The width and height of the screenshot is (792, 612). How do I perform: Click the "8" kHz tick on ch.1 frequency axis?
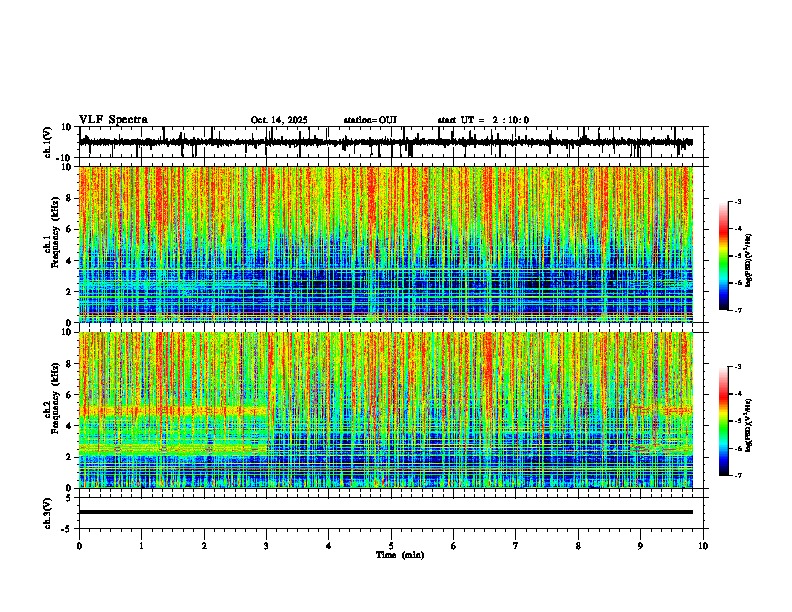click(x=70, y=198)
